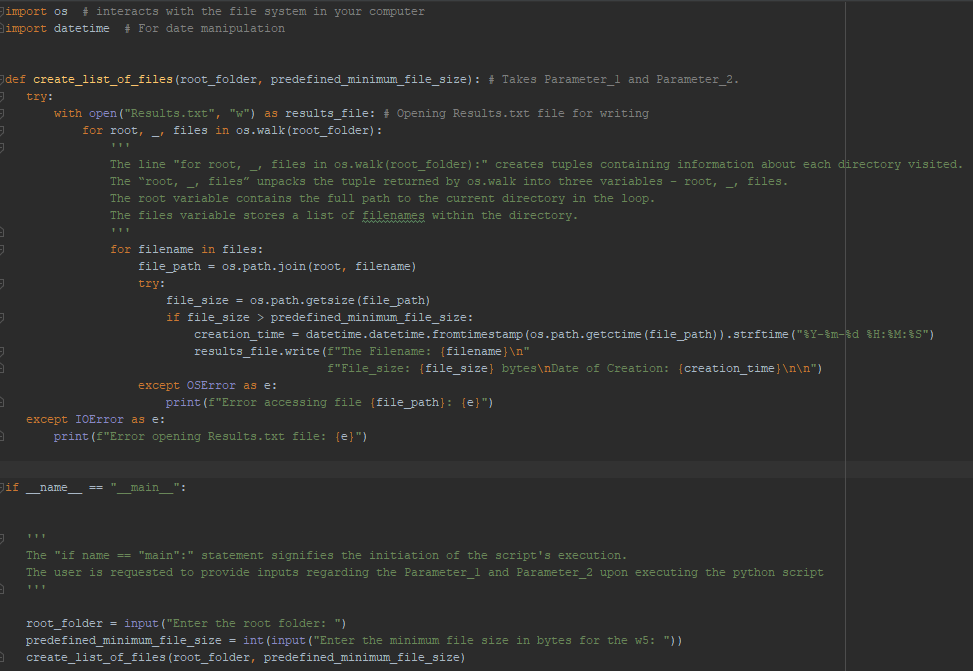Click comment '# For date manipulation'
Image resolution: width=973 pixels, height=671 pixels.
point(205,29)
